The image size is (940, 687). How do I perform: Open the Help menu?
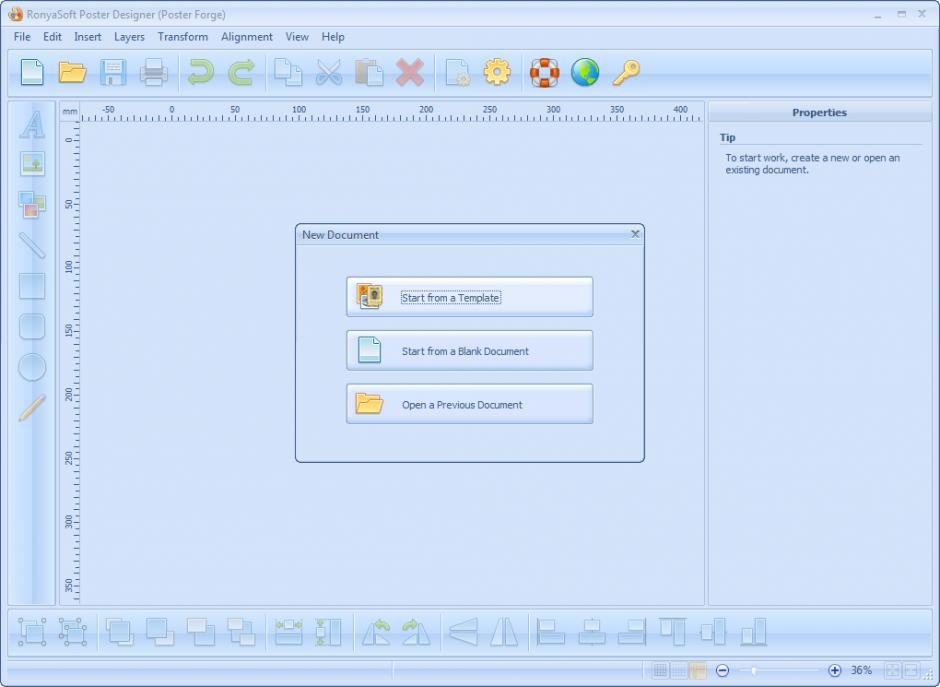[x=333, y=37]
